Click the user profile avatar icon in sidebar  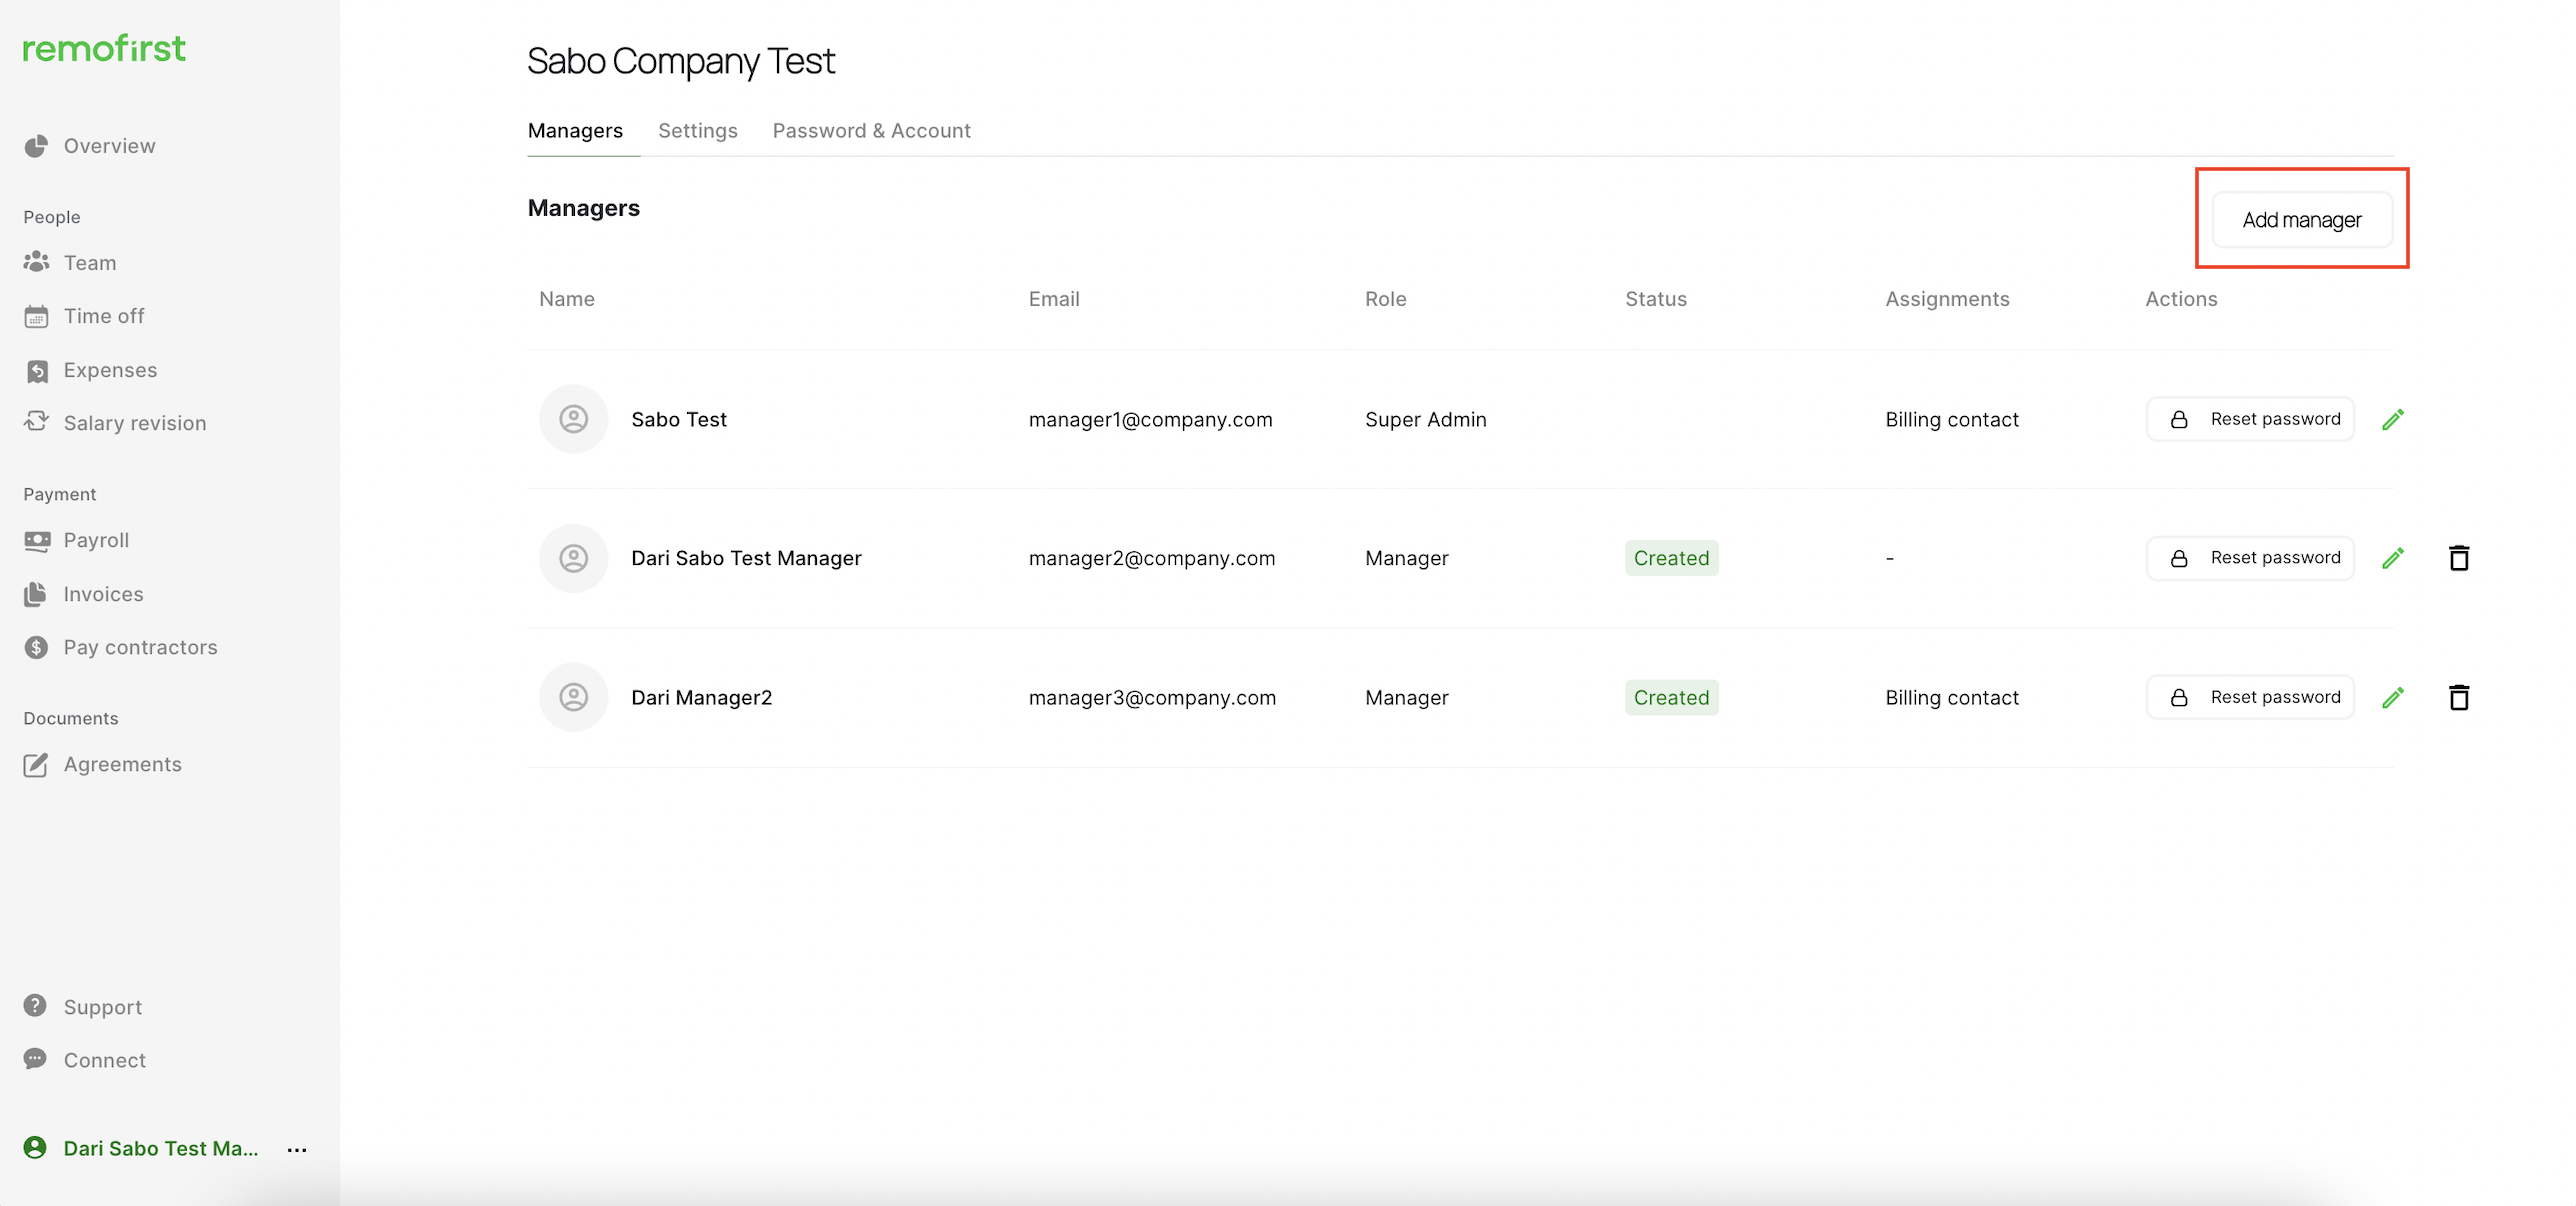pos(35,1147)
